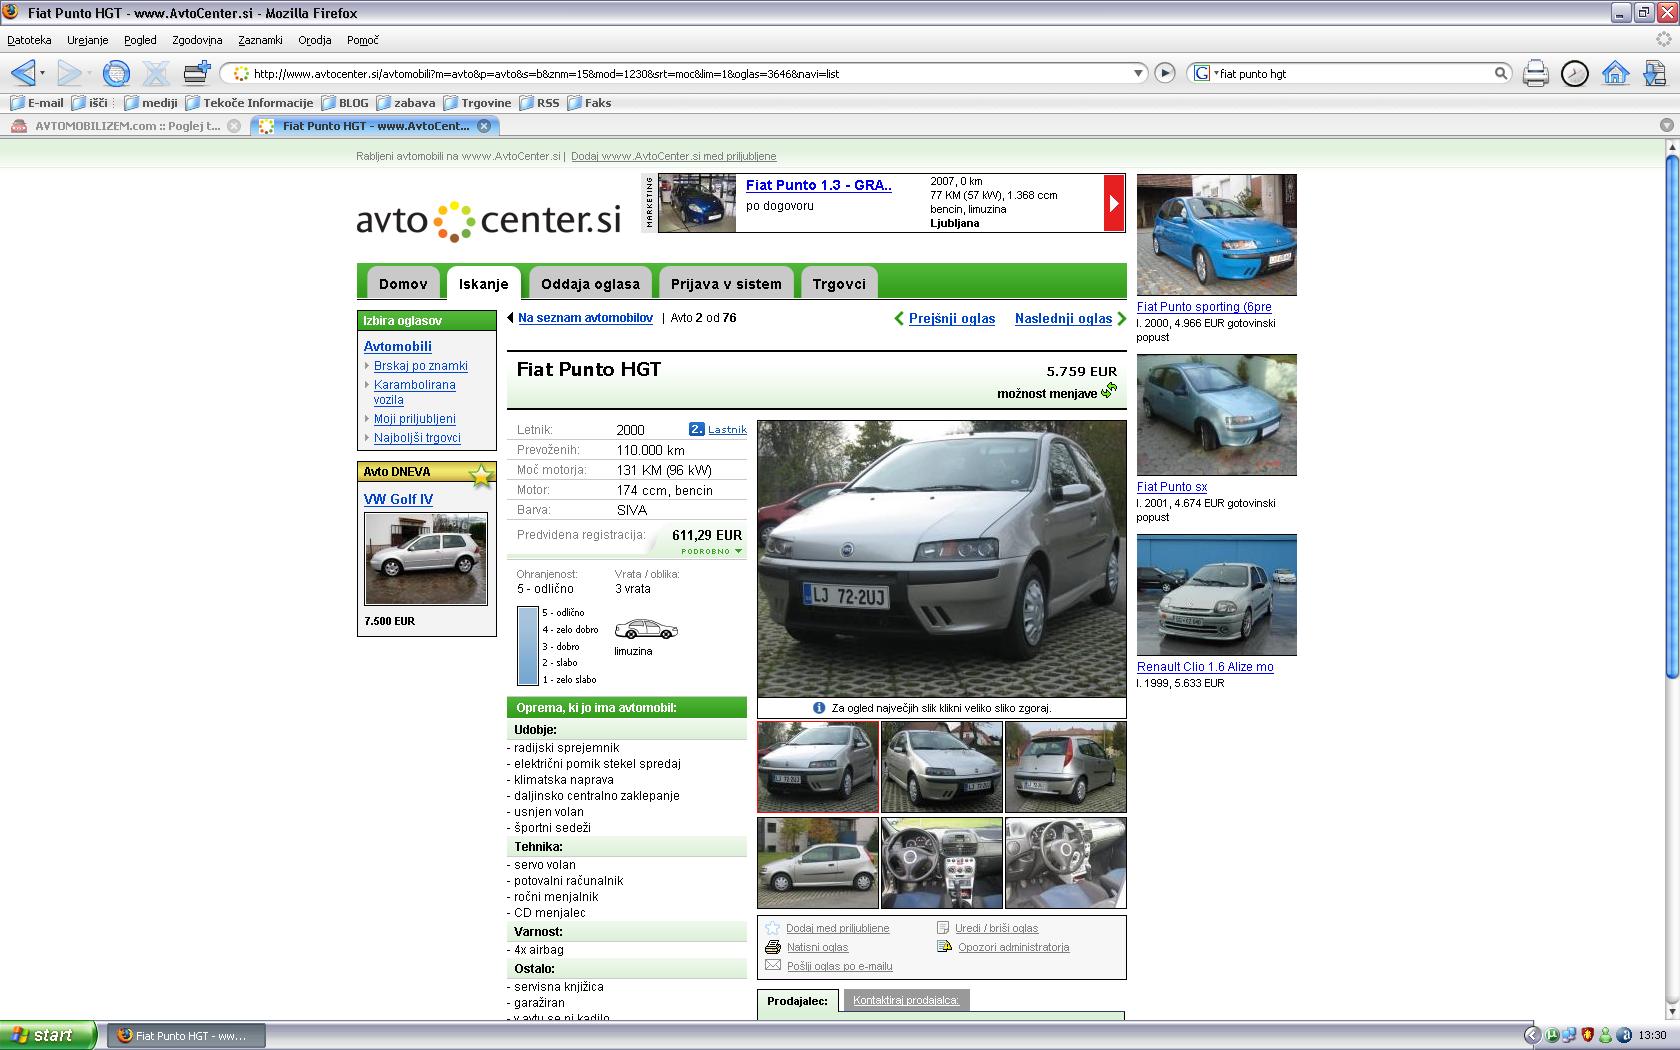The image size is (1680, 1050).
Task: Click Brskaj po znamki link
Action: pyautogui.click(x=421, y=366)
